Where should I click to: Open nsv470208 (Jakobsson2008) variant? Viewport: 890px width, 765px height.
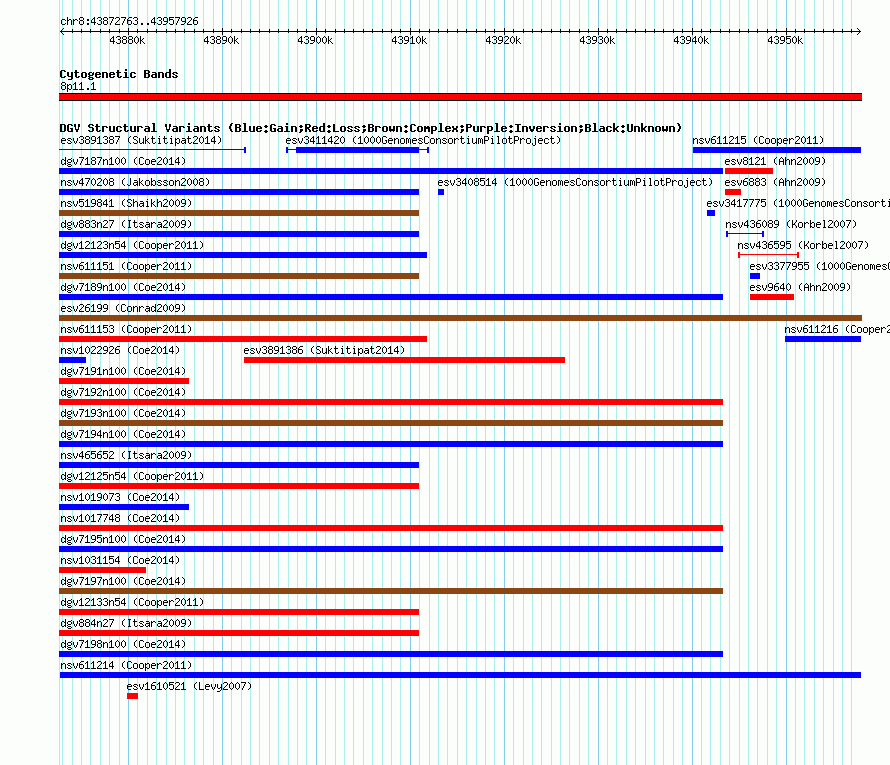pos(135,182)
